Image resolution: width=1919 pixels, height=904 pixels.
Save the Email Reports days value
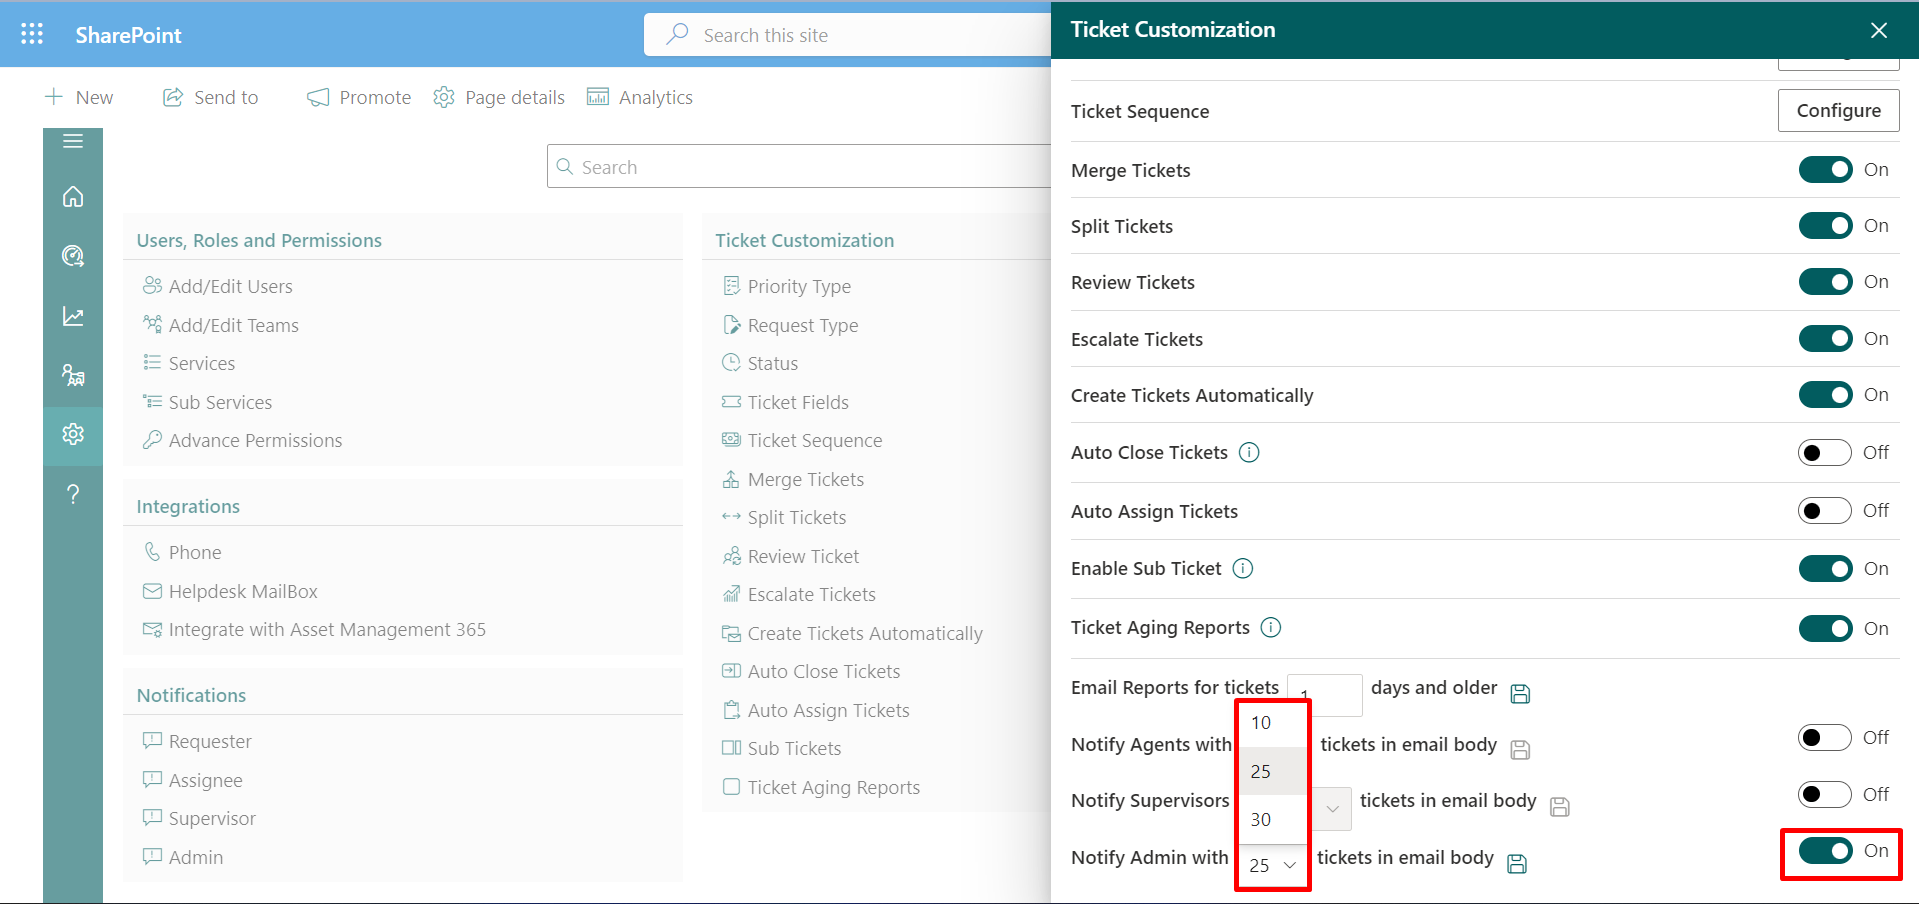(x=1520, y=693)
